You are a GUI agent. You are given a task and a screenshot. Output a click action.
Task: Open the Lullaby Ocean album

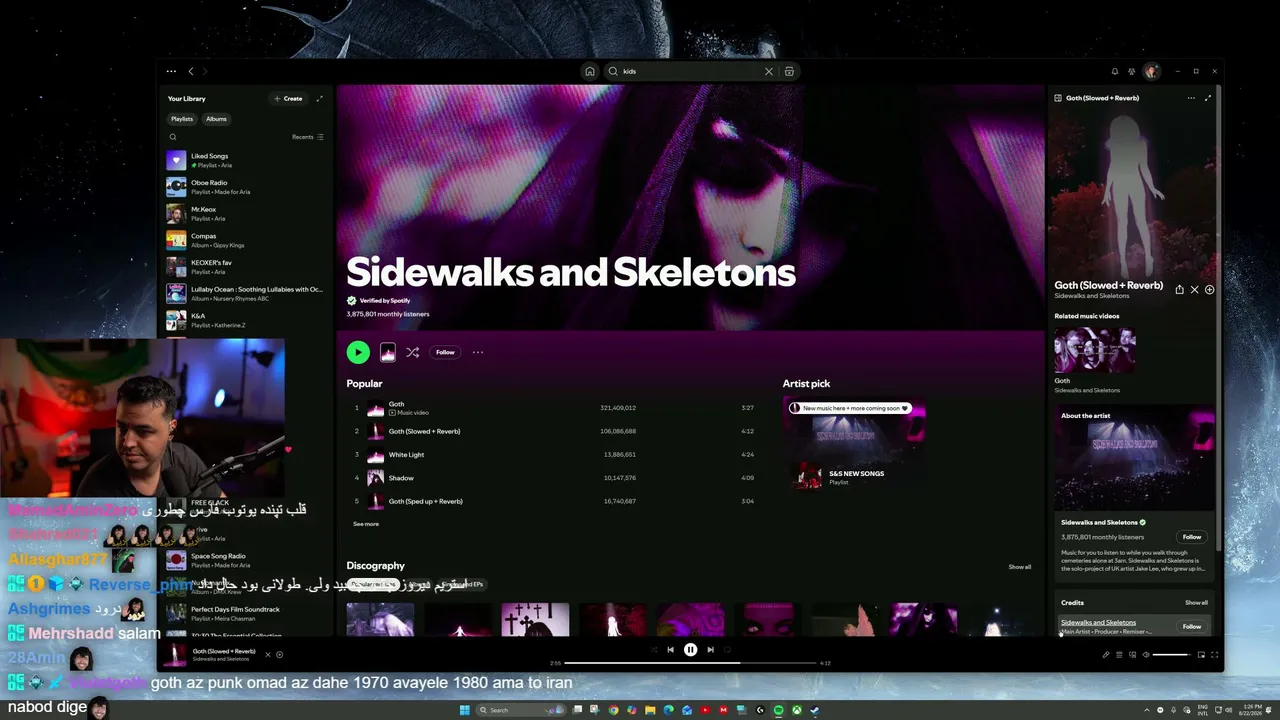tap(246, 294)
